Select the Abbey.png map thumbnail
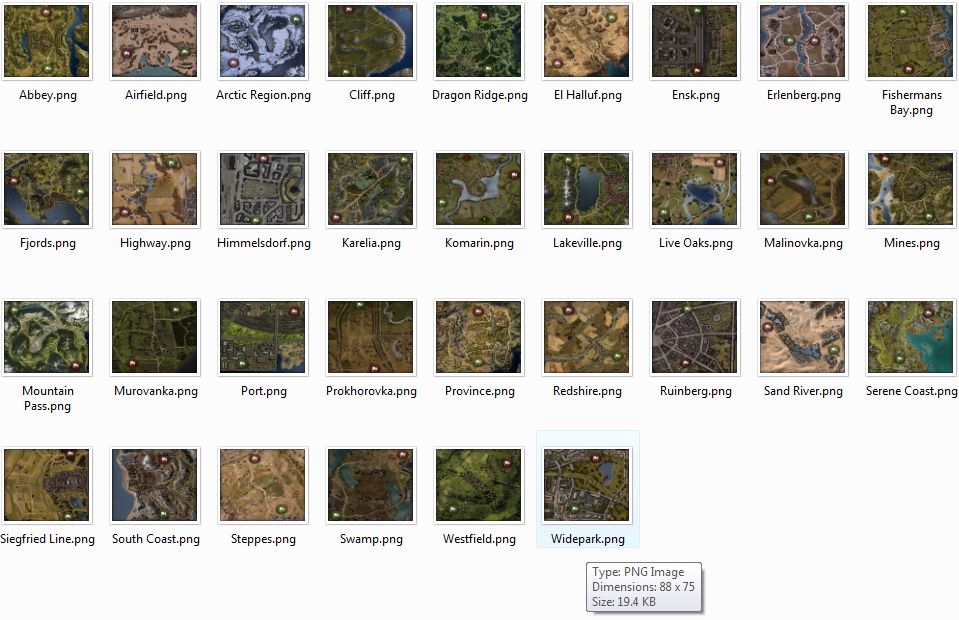The height and width of the screenshot is (620, 959). (x=46, y=41)
